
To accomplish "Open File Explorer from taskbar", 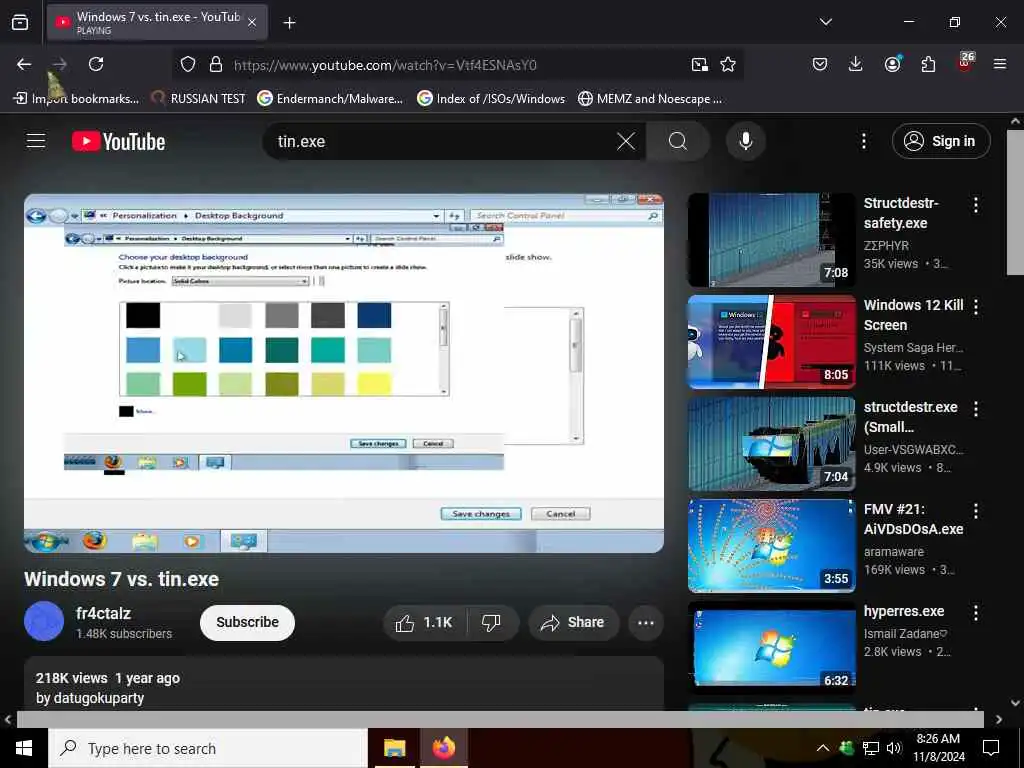I will pyautogui.click(x=394, y=748).
